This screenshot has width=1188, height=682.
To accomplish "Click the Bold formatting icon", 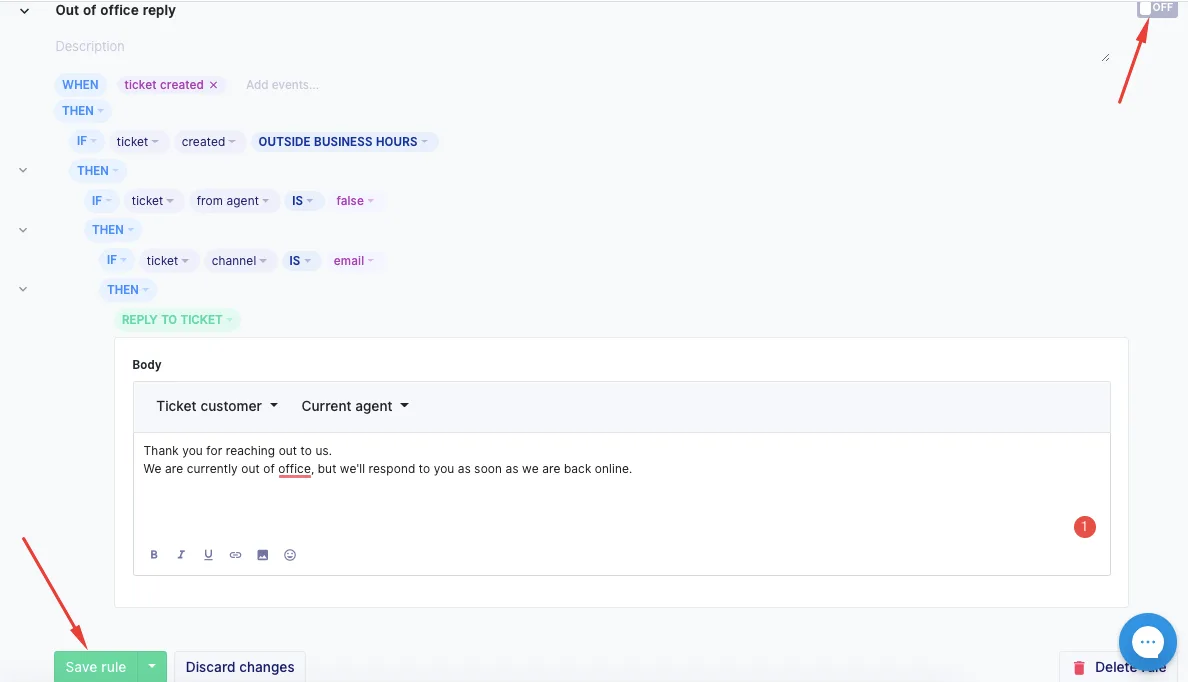I will (x=154, y=555).
